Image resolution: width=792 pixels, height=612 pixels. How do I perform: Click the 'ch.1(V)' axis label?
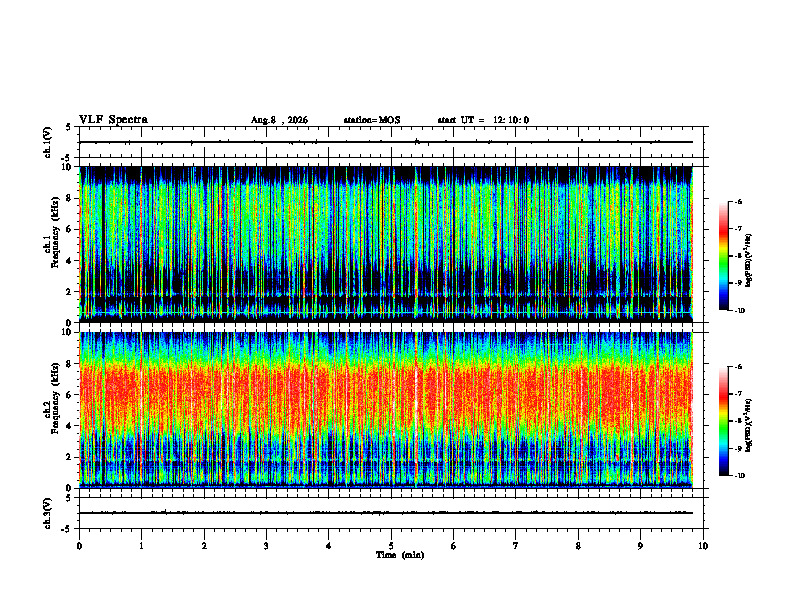coord(48,142)
